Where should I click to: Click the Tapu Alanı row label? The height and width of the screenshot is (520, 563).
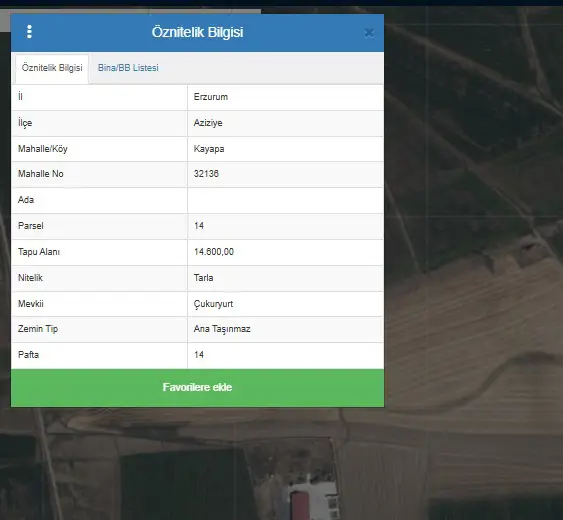pyautogui.click(x=39, y=252)
